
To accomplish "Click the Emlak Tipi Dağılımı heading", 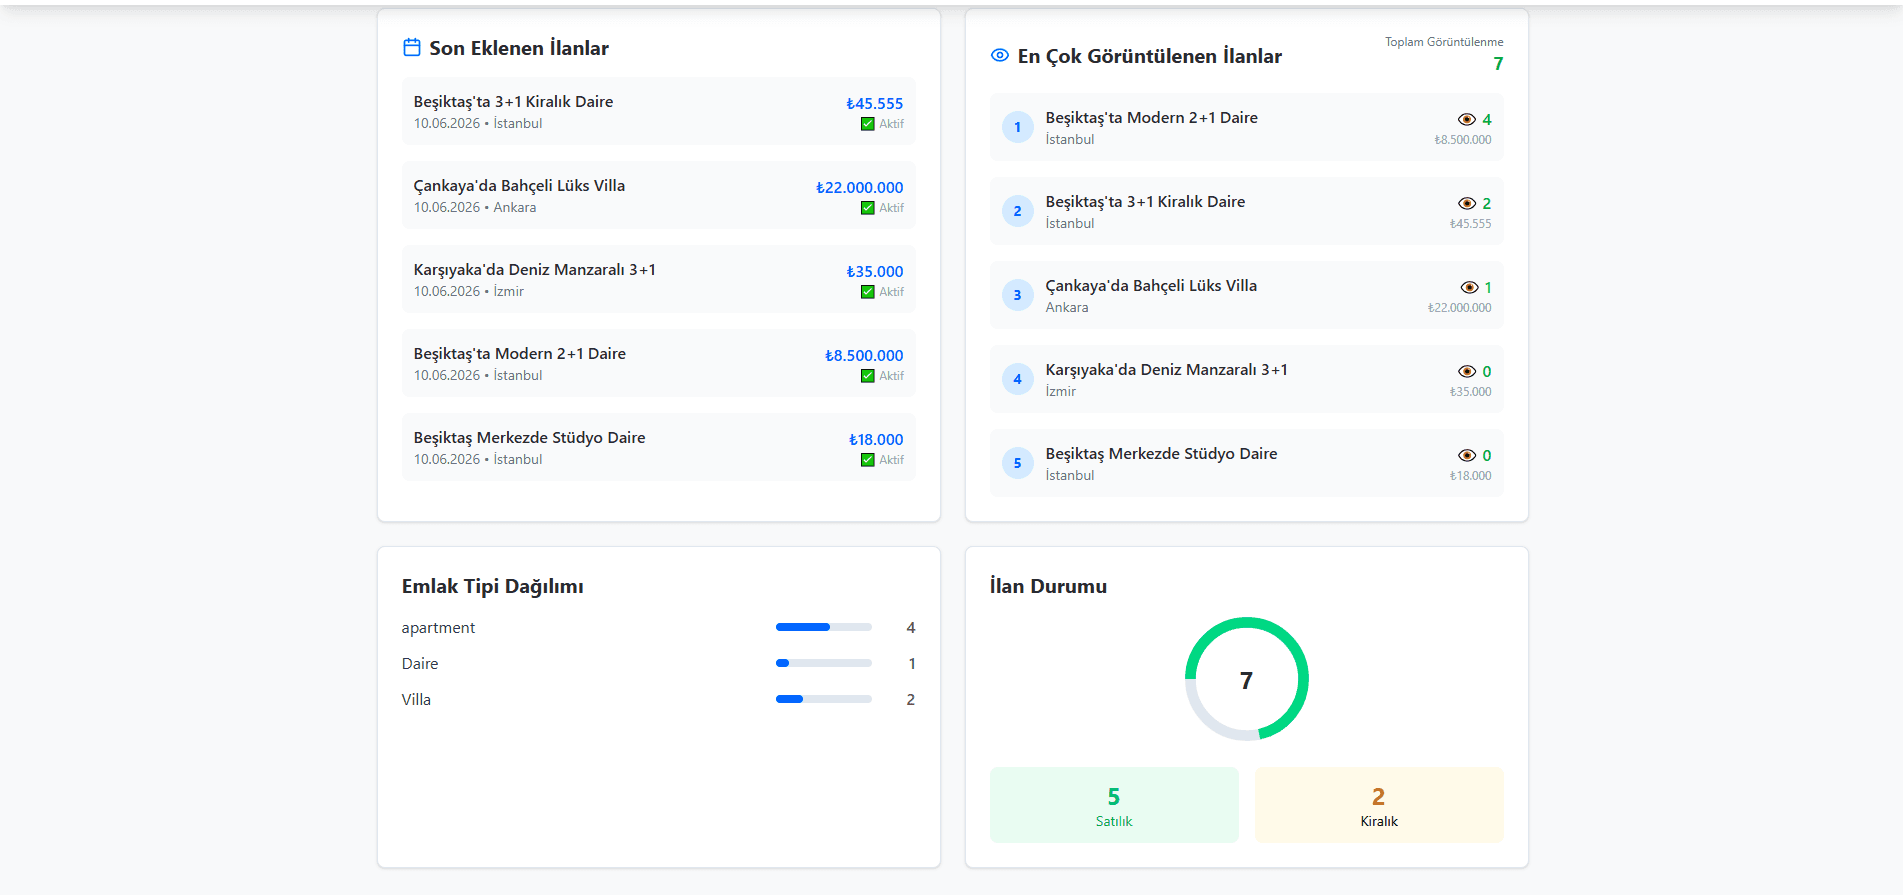I will 492,586.
